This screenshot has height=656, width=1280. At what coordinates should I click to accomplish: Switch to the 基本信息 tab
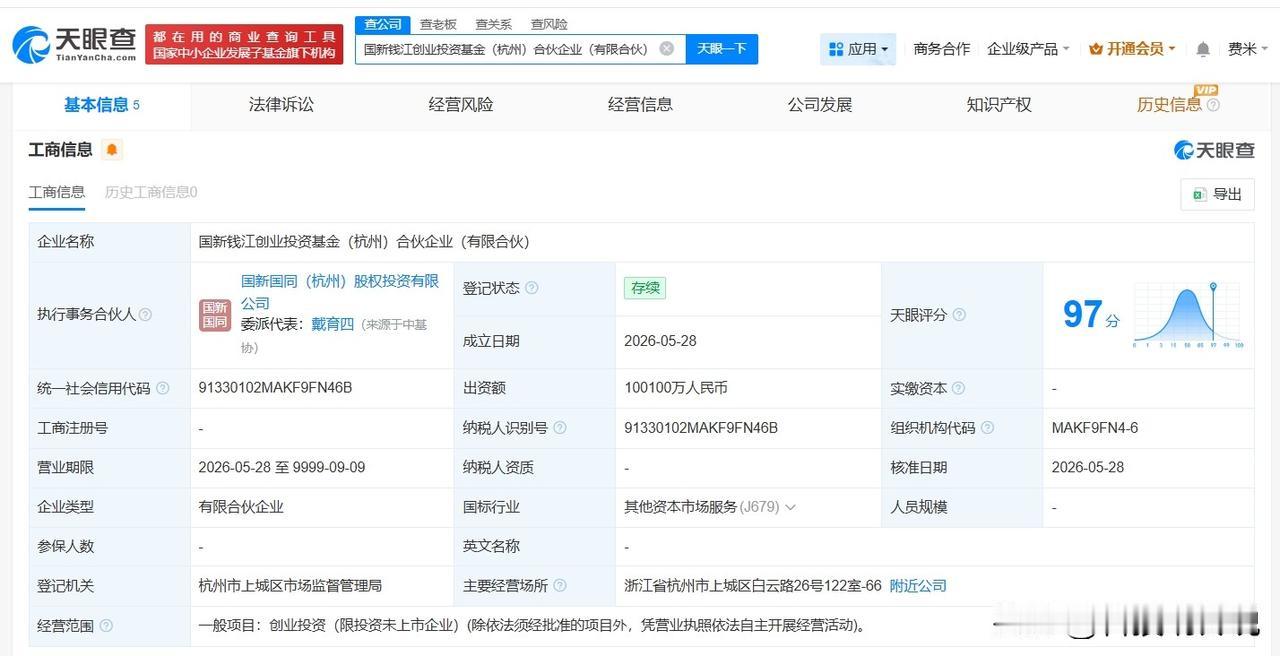click(101, 105)
